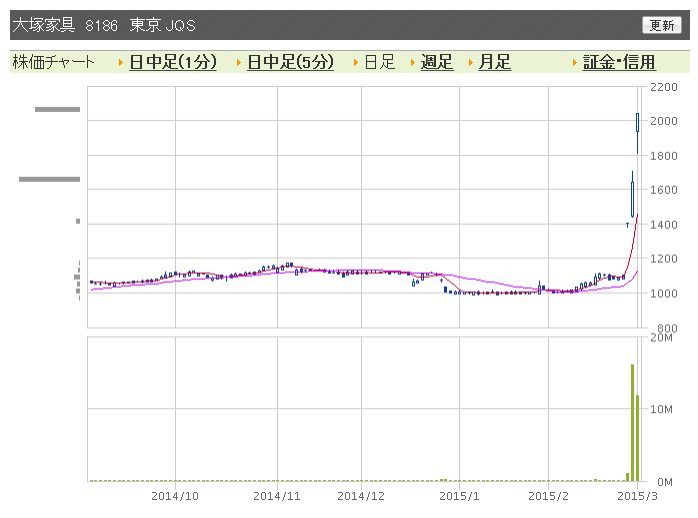Click the 20M volume axis label

(x=661, y=338)
